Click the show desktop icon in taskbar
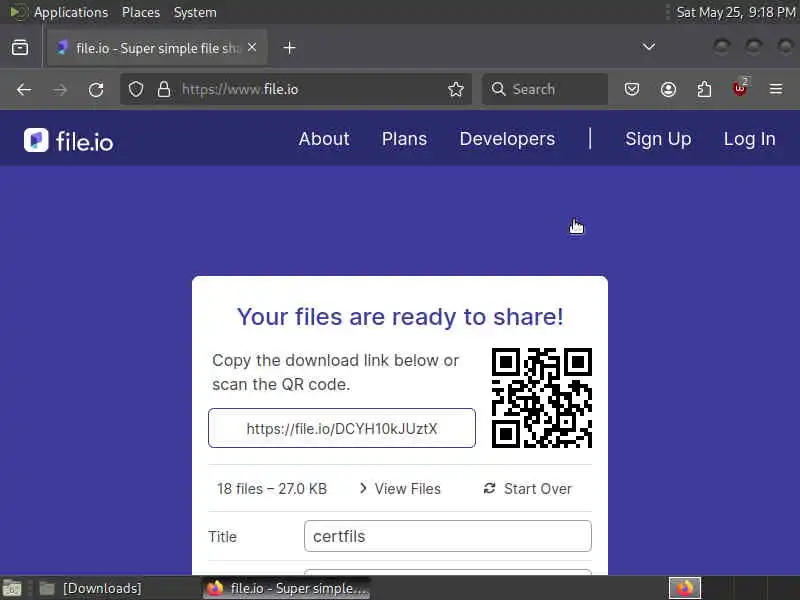800x600 pixels. [x=13, y=588]
